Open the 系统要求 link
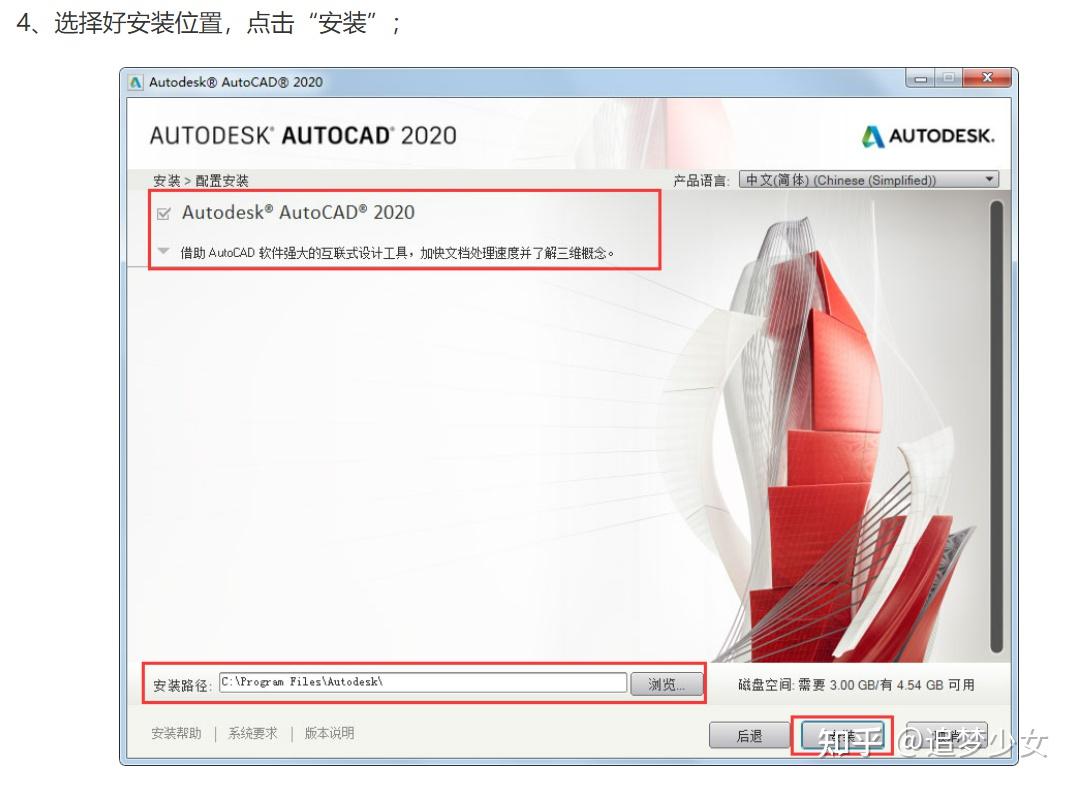The image size is (1077, 788). tap(253, 733)
